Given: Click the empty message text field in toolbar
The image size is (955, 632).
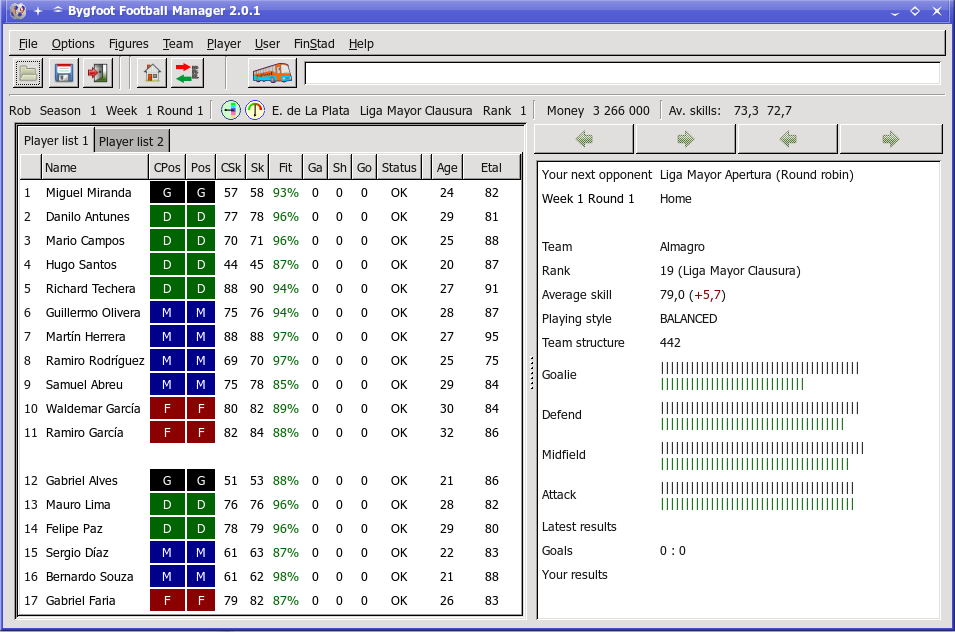Looking at the screenshot, I should point(622,74).
